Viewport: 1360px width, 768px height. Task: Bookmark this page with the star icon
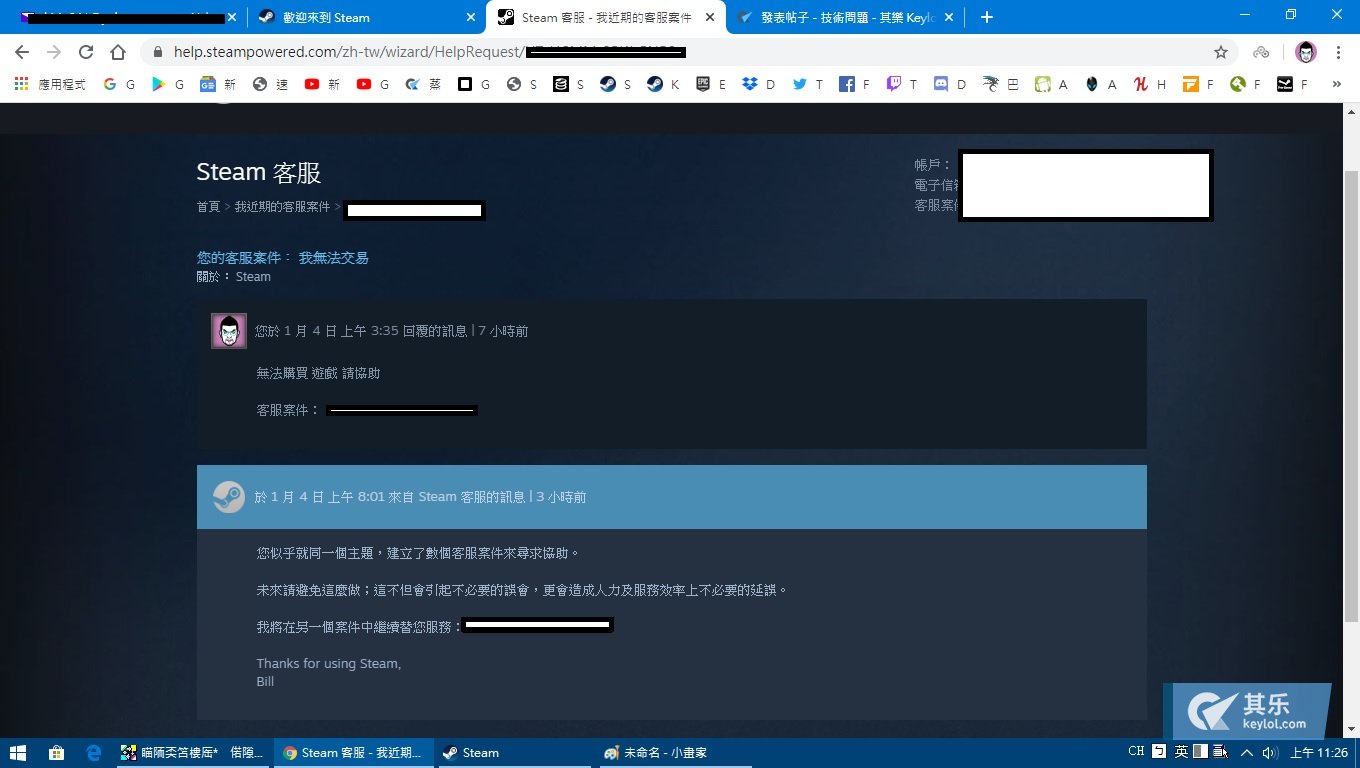[1221, 52]
